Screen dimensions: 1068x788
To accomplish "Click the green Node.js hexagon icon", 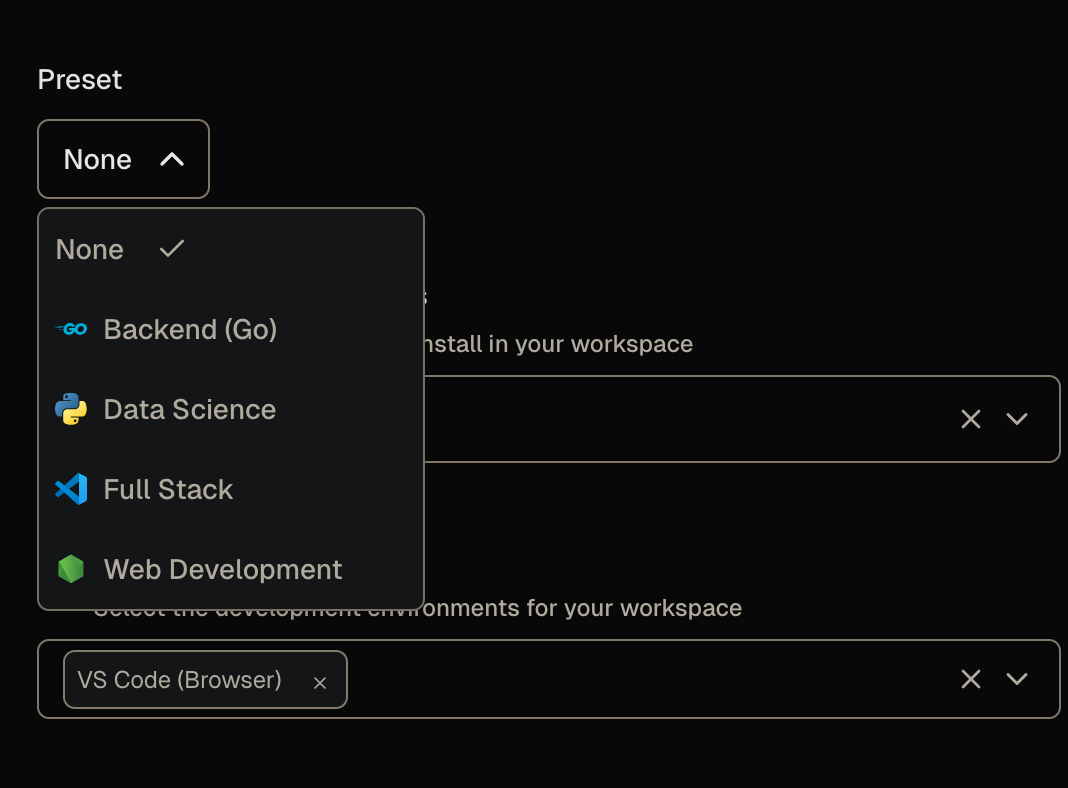I will [x=71, y=569].
